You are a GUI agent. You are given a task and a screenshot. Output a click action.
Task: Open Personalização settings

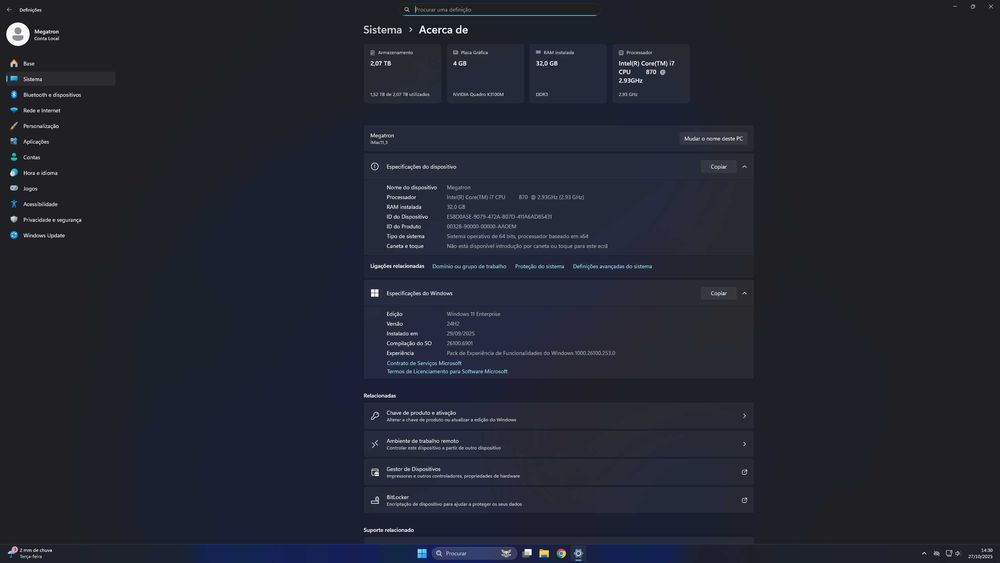click(60, 126)
